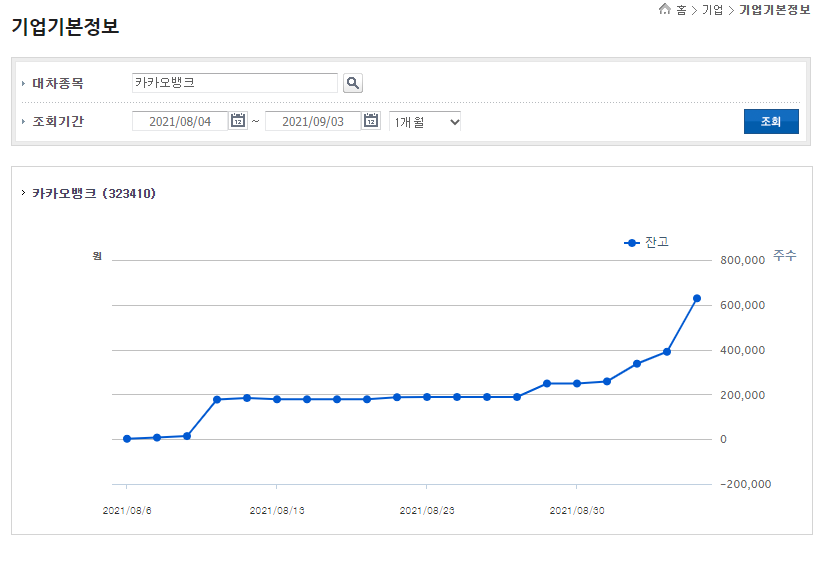Click the 잔고 legend text
Screen dimensions: 814x567
coord(657,242)
